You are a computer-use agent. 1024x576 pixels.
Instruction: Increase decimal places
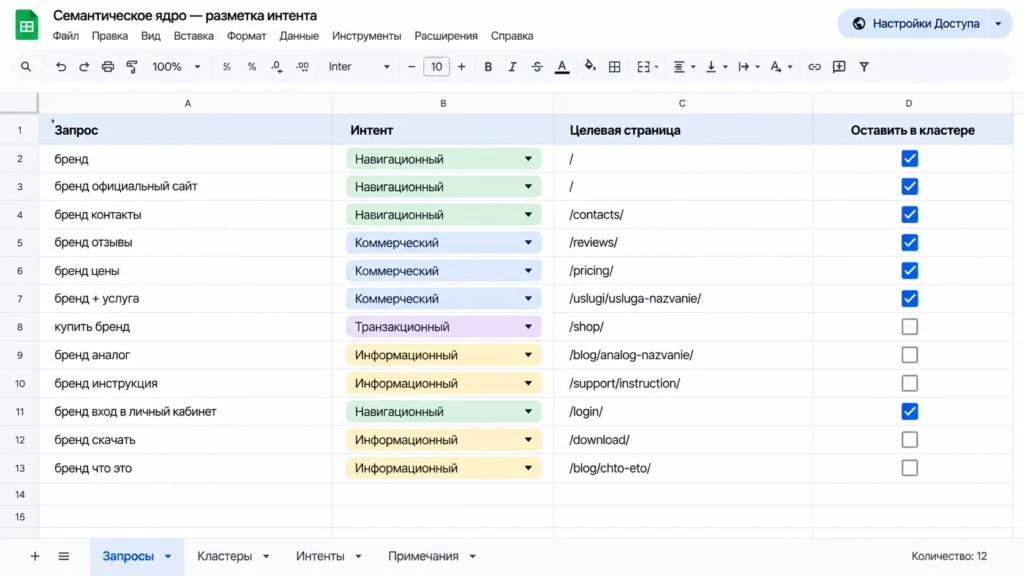tap(302, 67)
